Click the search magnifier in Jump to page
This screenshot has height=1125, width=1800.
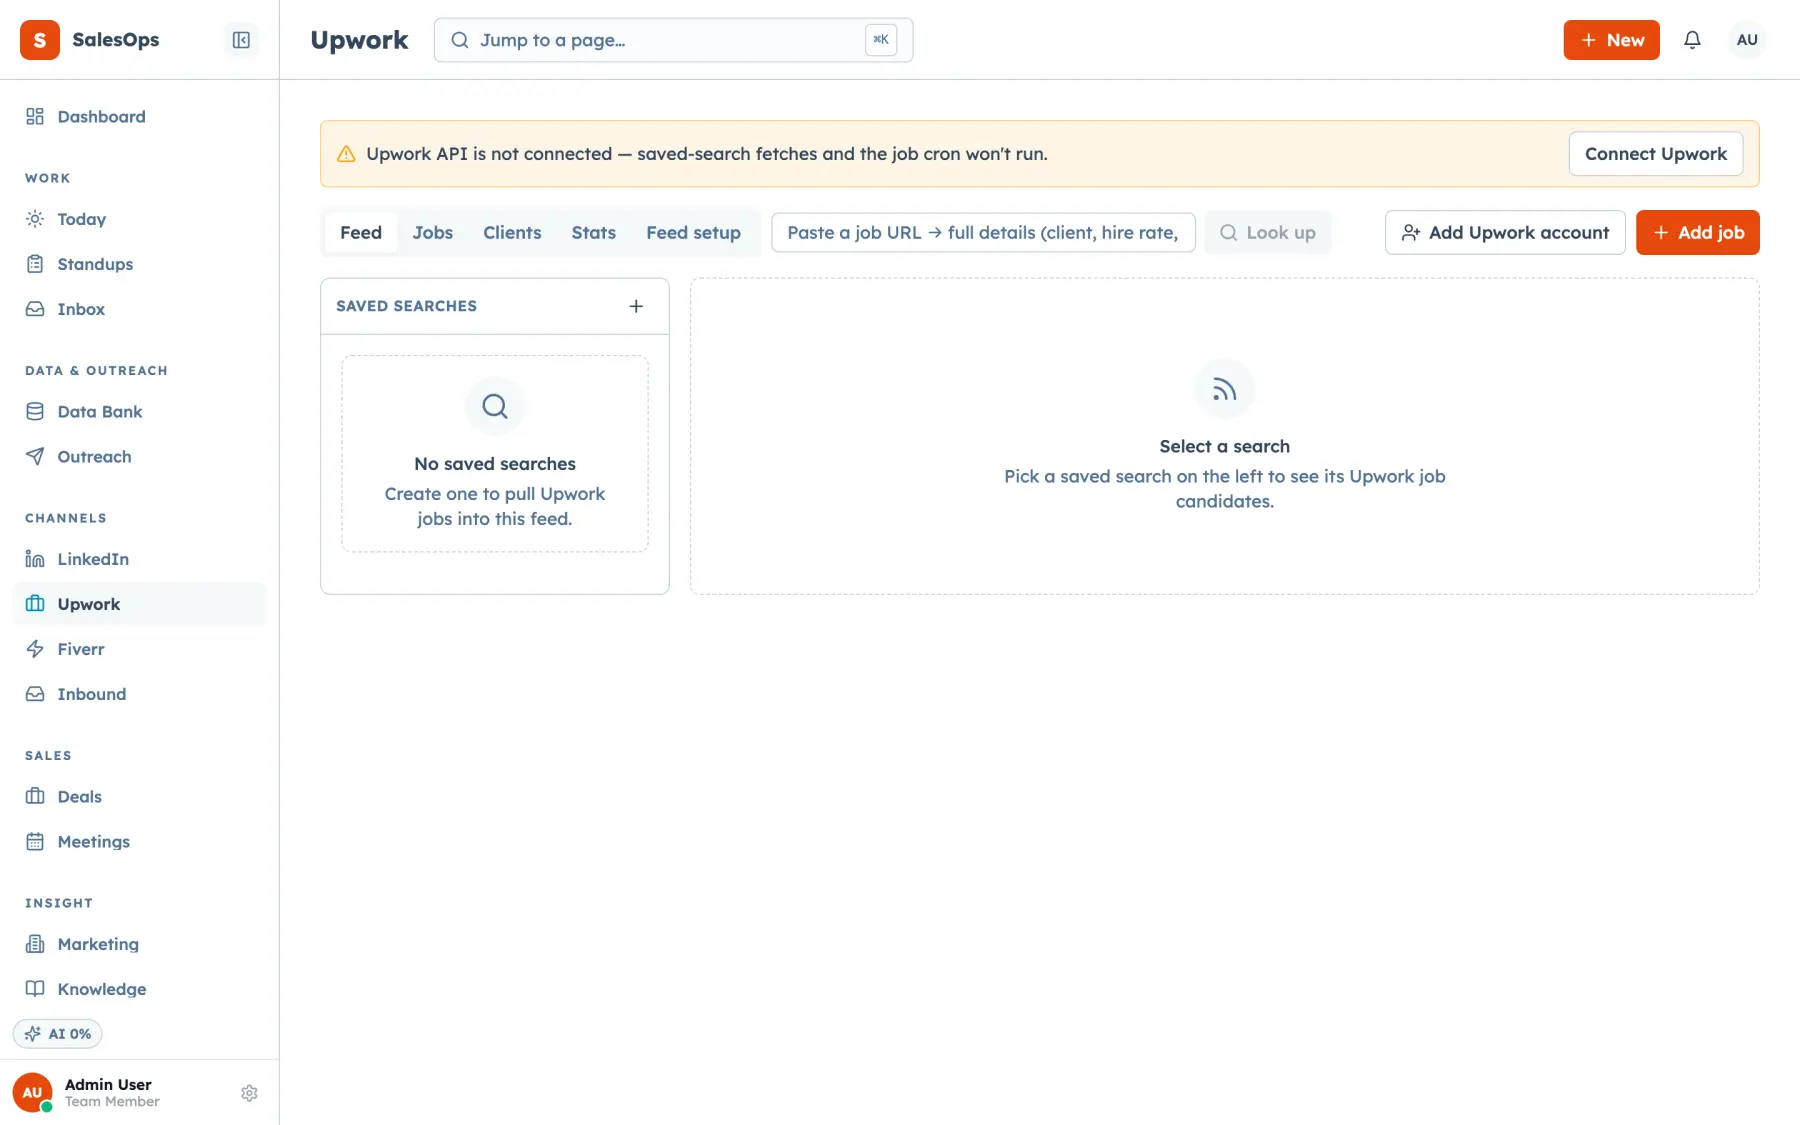(x=460, y=40)
